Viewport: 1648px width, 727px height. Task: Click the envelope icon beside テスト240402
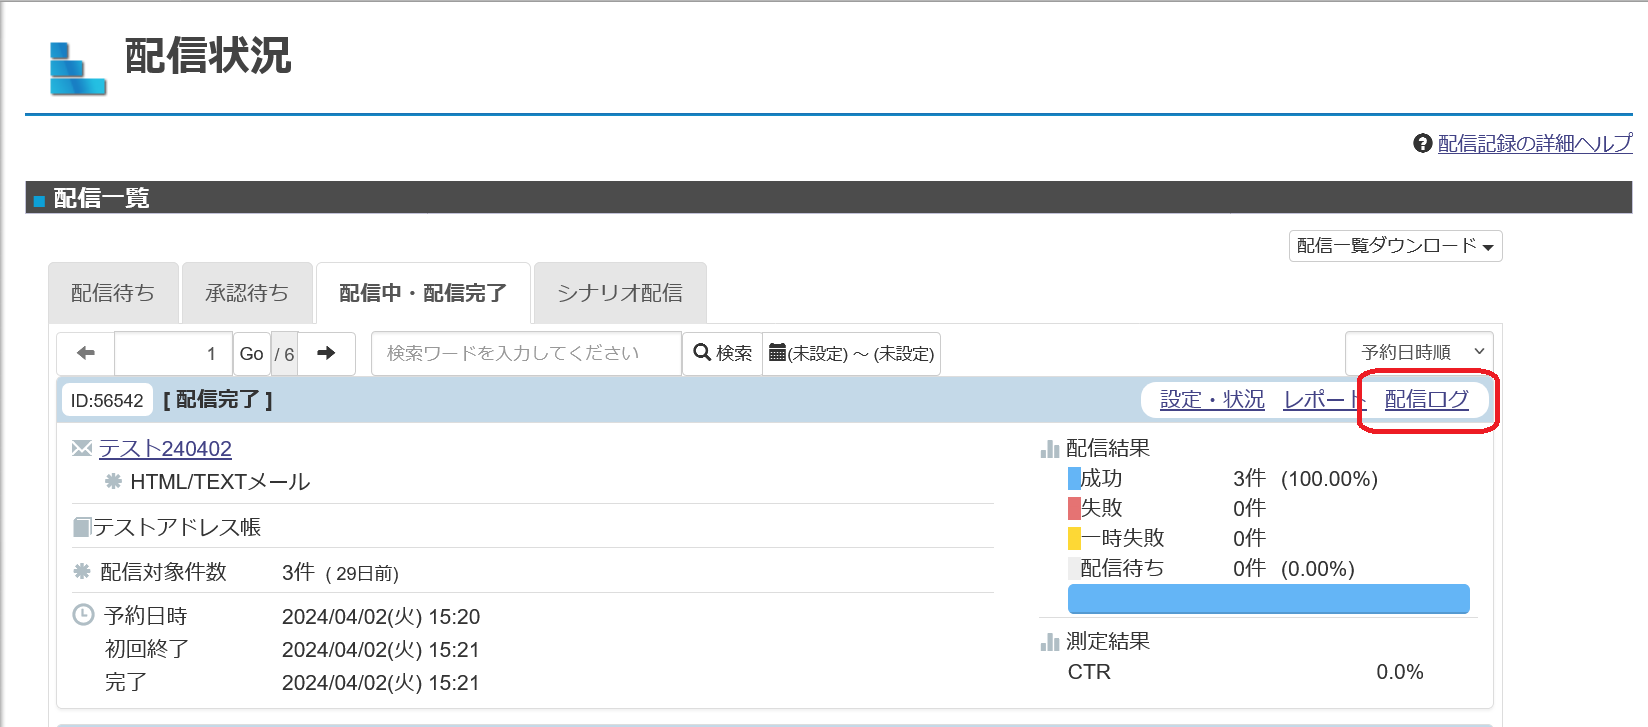click(82, 448)
